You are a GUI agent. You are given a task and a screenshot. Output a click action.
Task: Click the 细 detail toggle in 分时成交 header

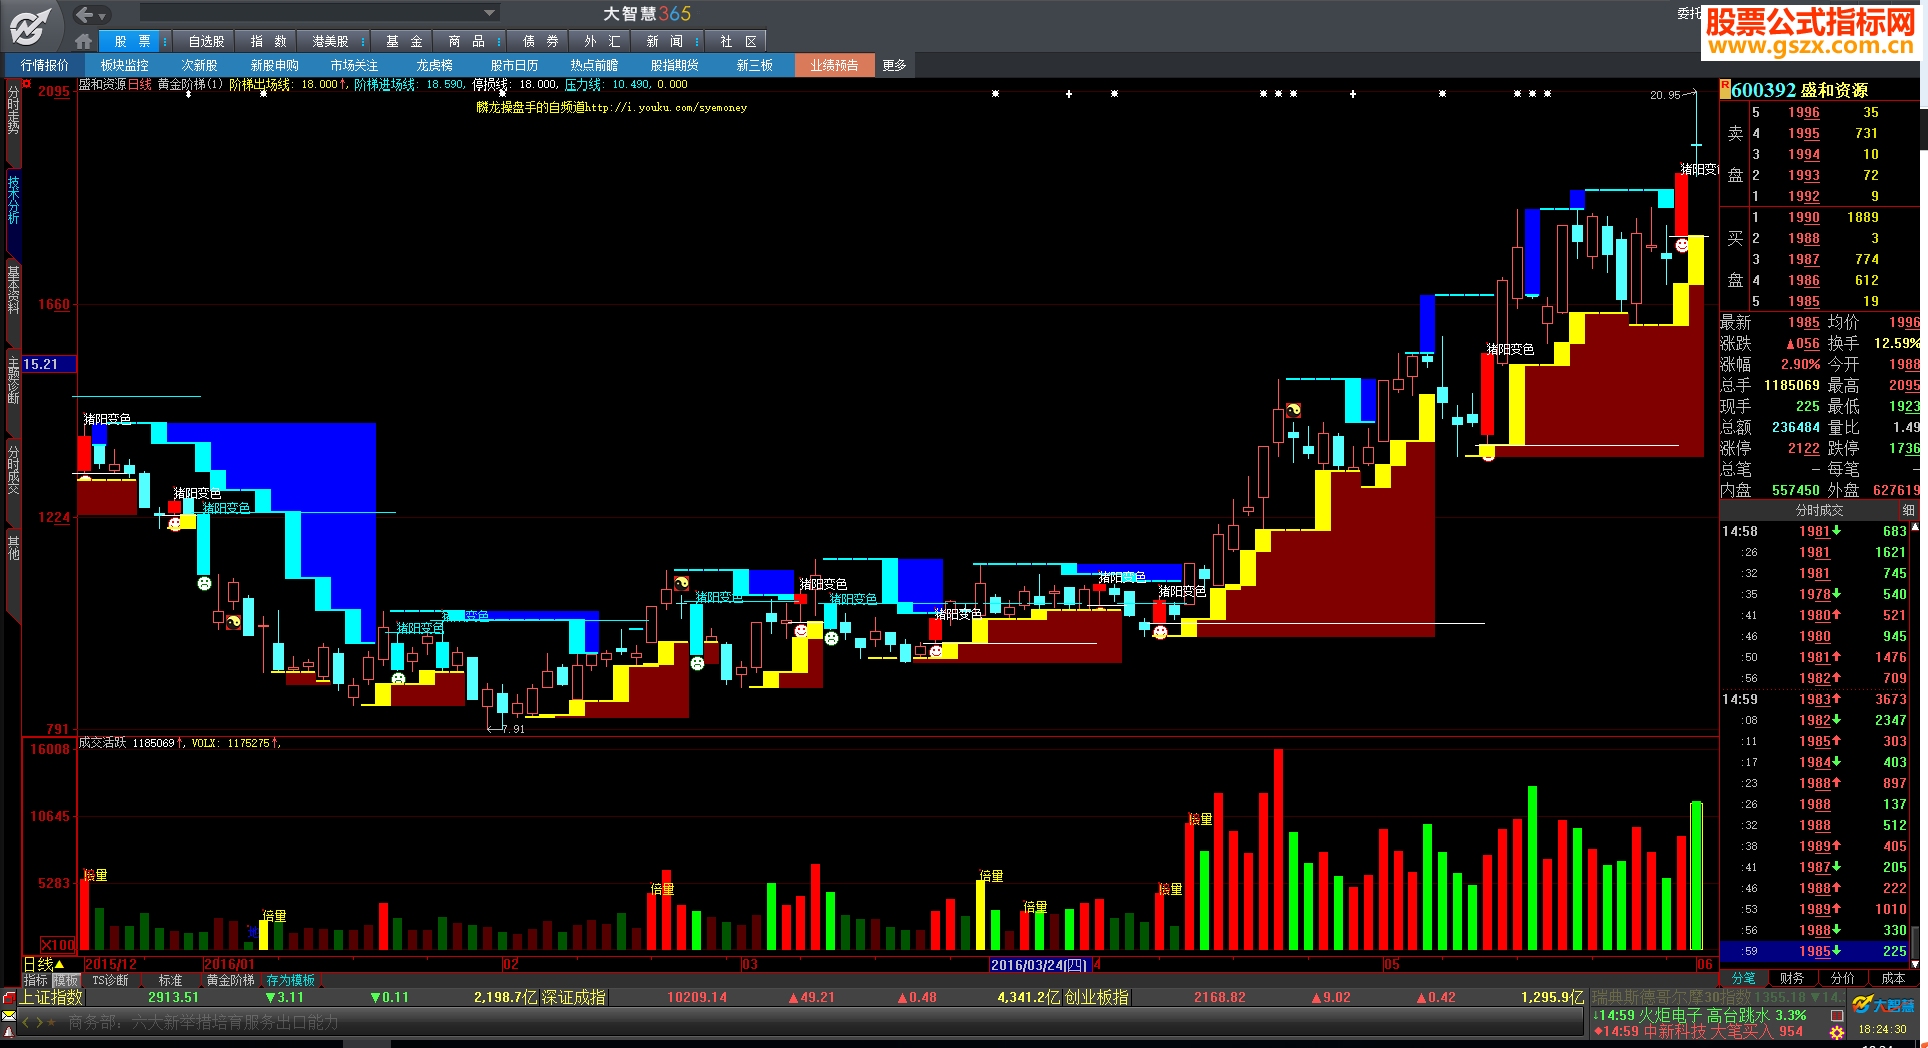(1908, 510)
